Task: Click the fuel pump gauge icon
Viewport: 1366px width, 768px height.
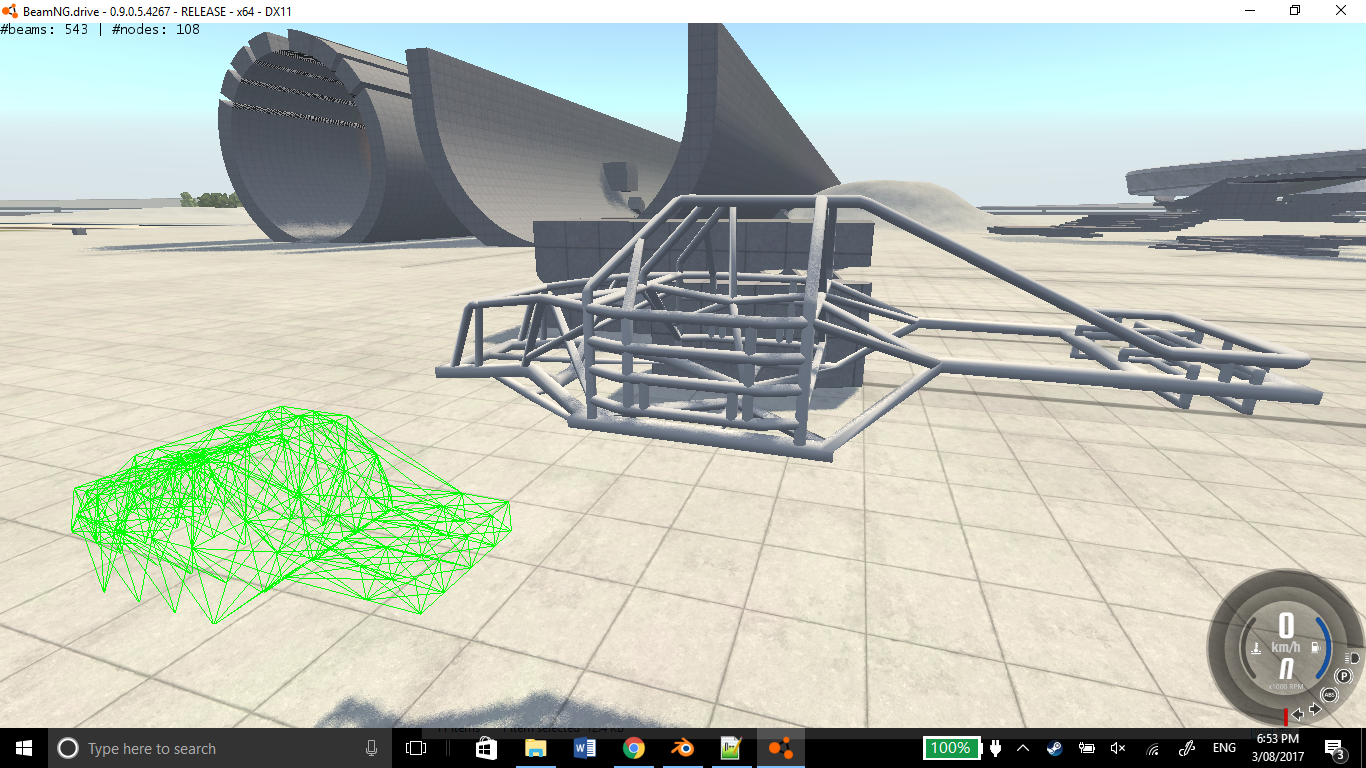Action: point(1314,648)
